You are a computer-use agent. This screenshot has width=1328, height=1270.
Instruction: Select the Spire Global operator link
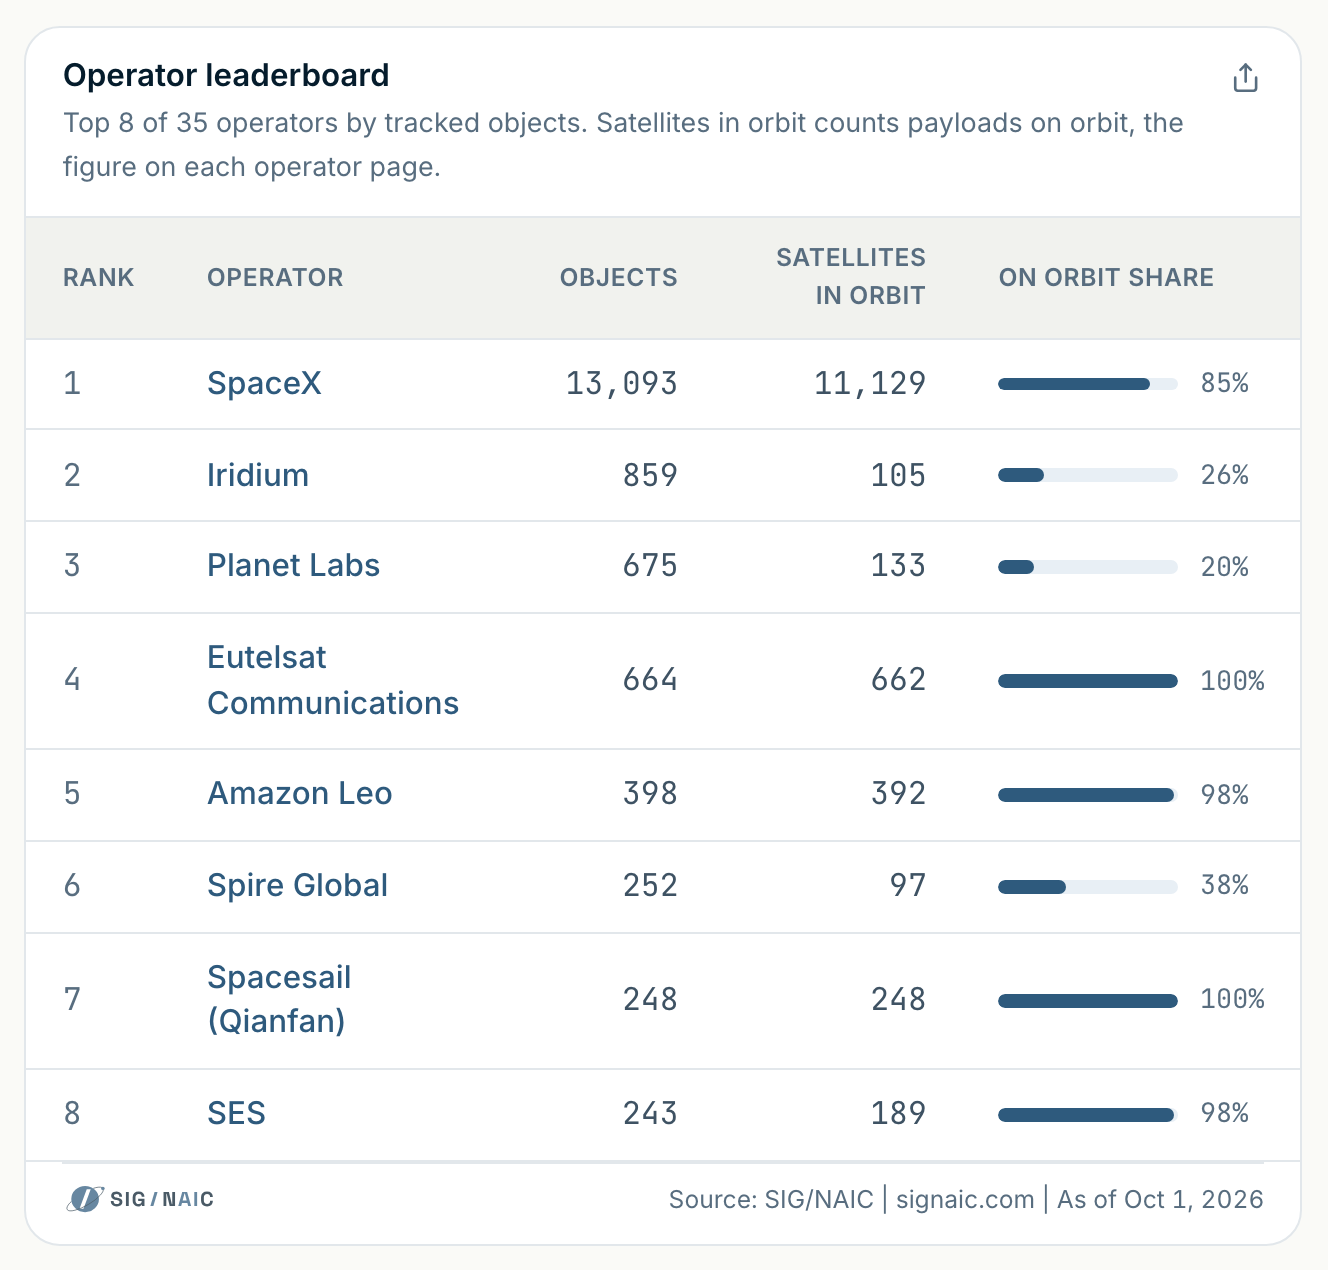297,885
